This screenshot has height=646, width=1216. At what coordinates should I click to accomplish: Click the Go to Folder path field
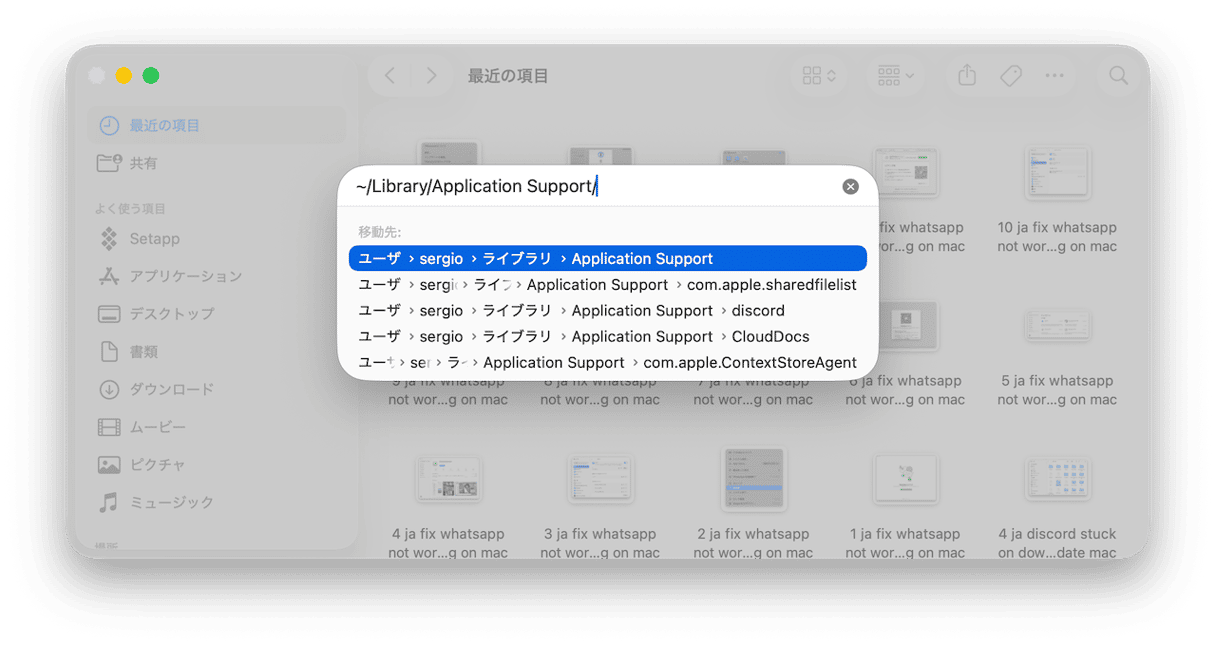590,187
